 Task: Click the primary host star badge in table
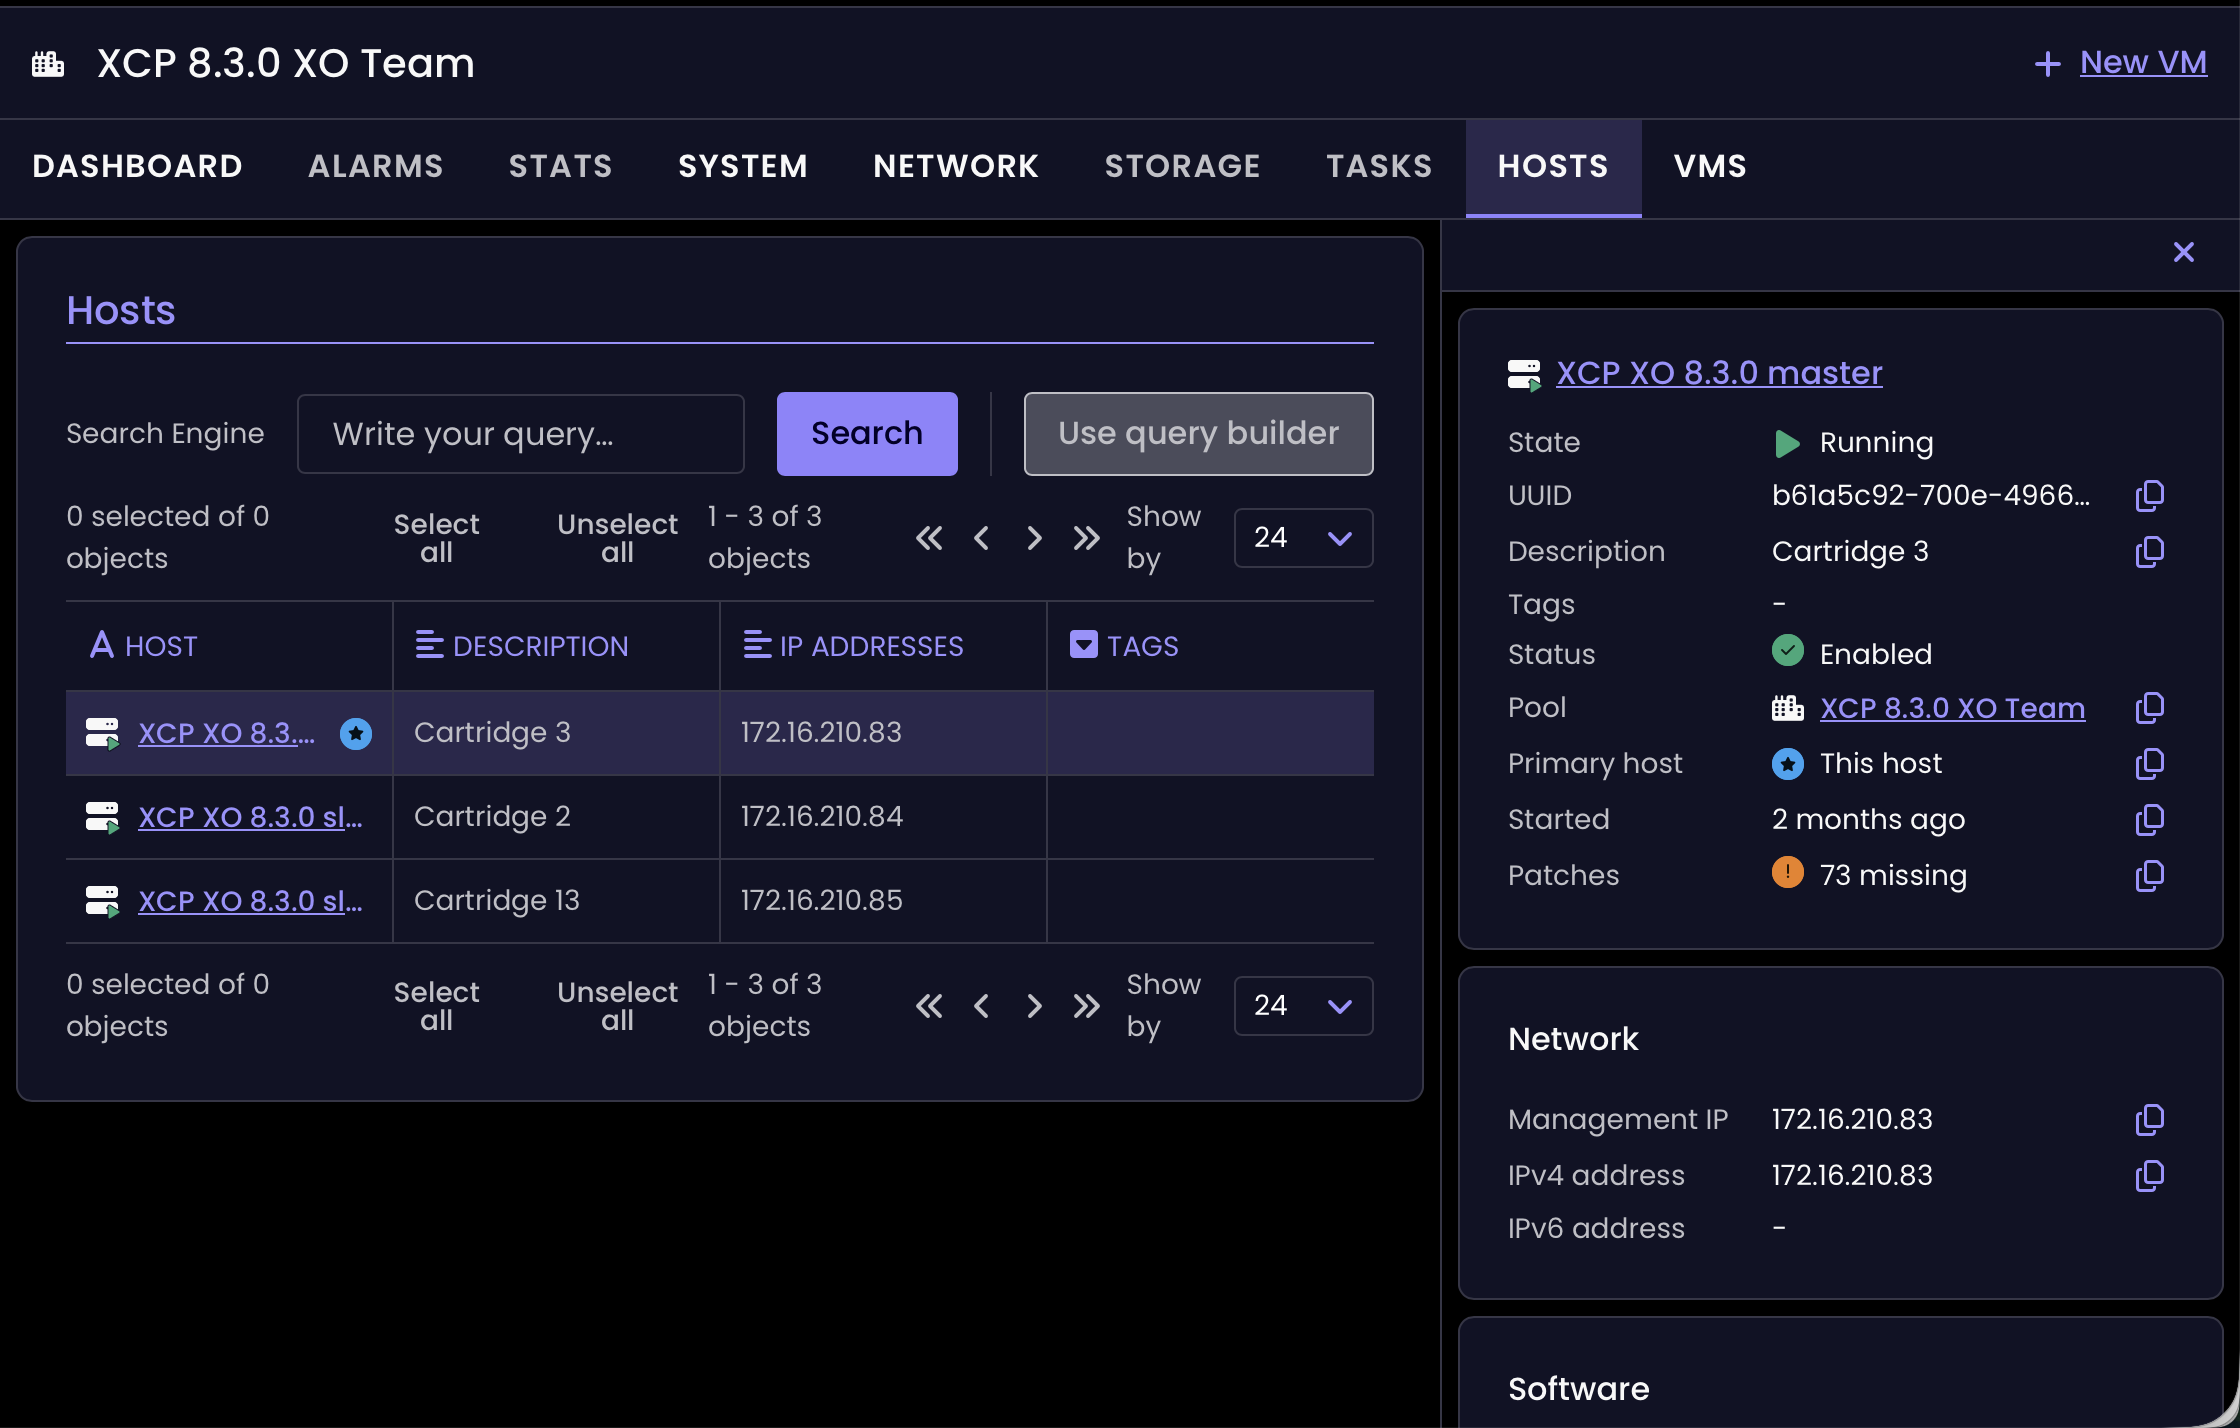point(356,733)
